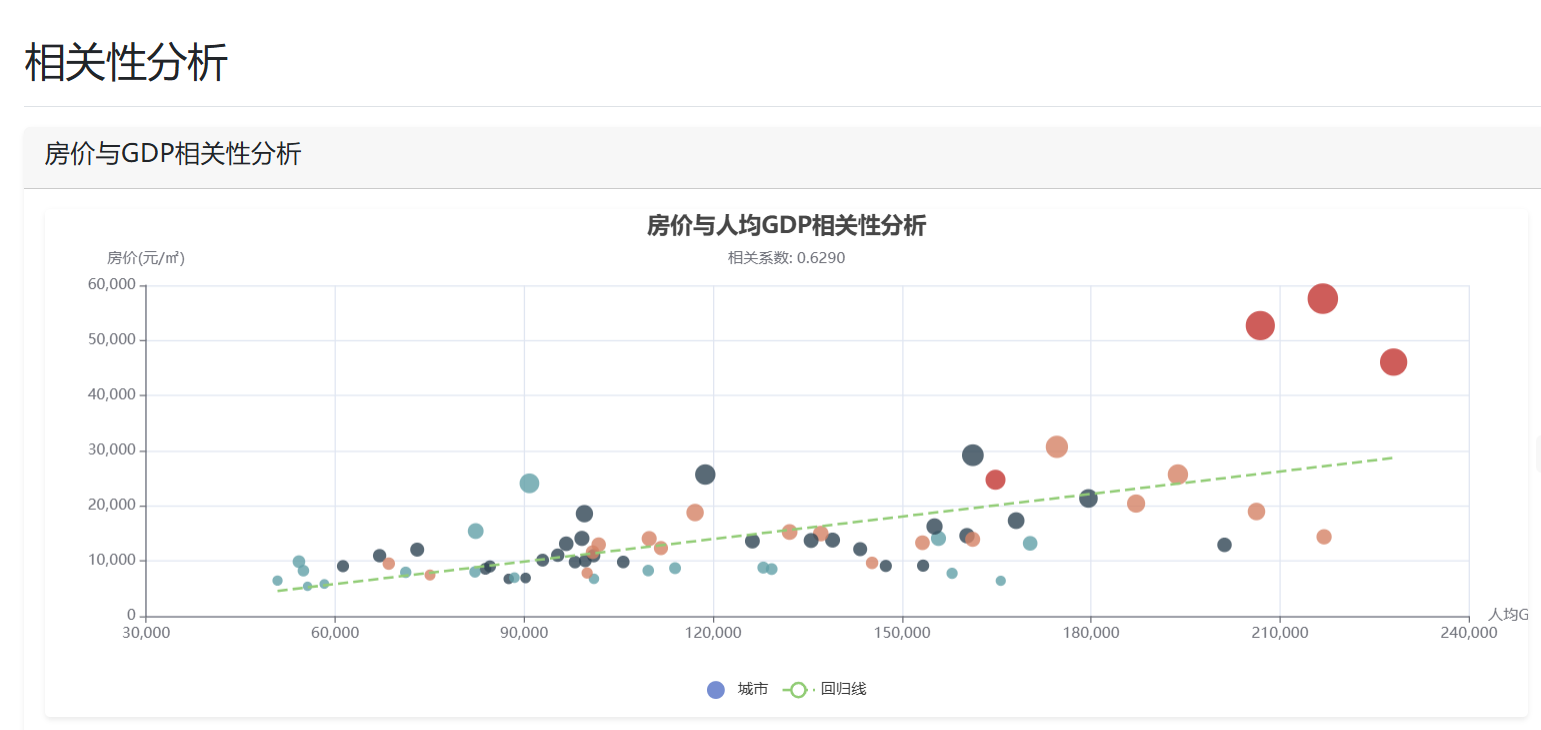Select the red bubble at GDP 228,000
The width and height of the screenshot is (1541, 730).
(x=1393, y=362)
